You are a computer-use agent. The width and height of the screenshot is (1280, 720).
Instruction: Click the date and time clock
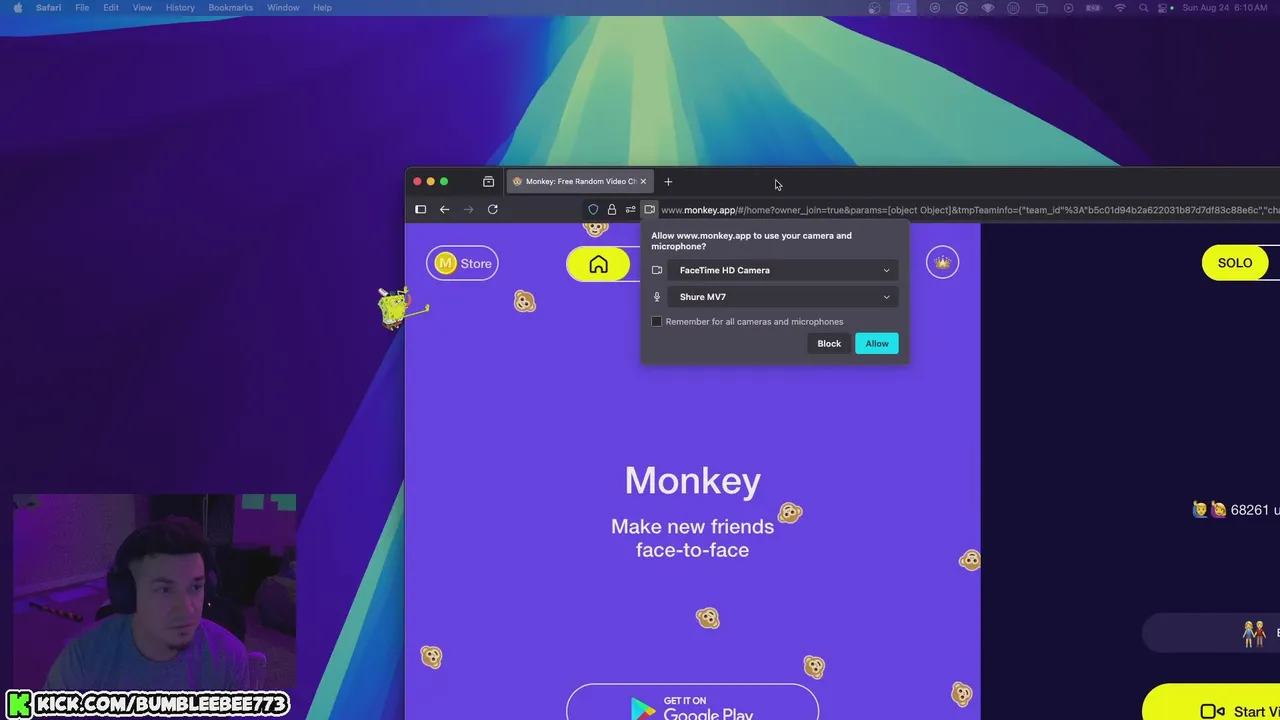click(1226, 8)
